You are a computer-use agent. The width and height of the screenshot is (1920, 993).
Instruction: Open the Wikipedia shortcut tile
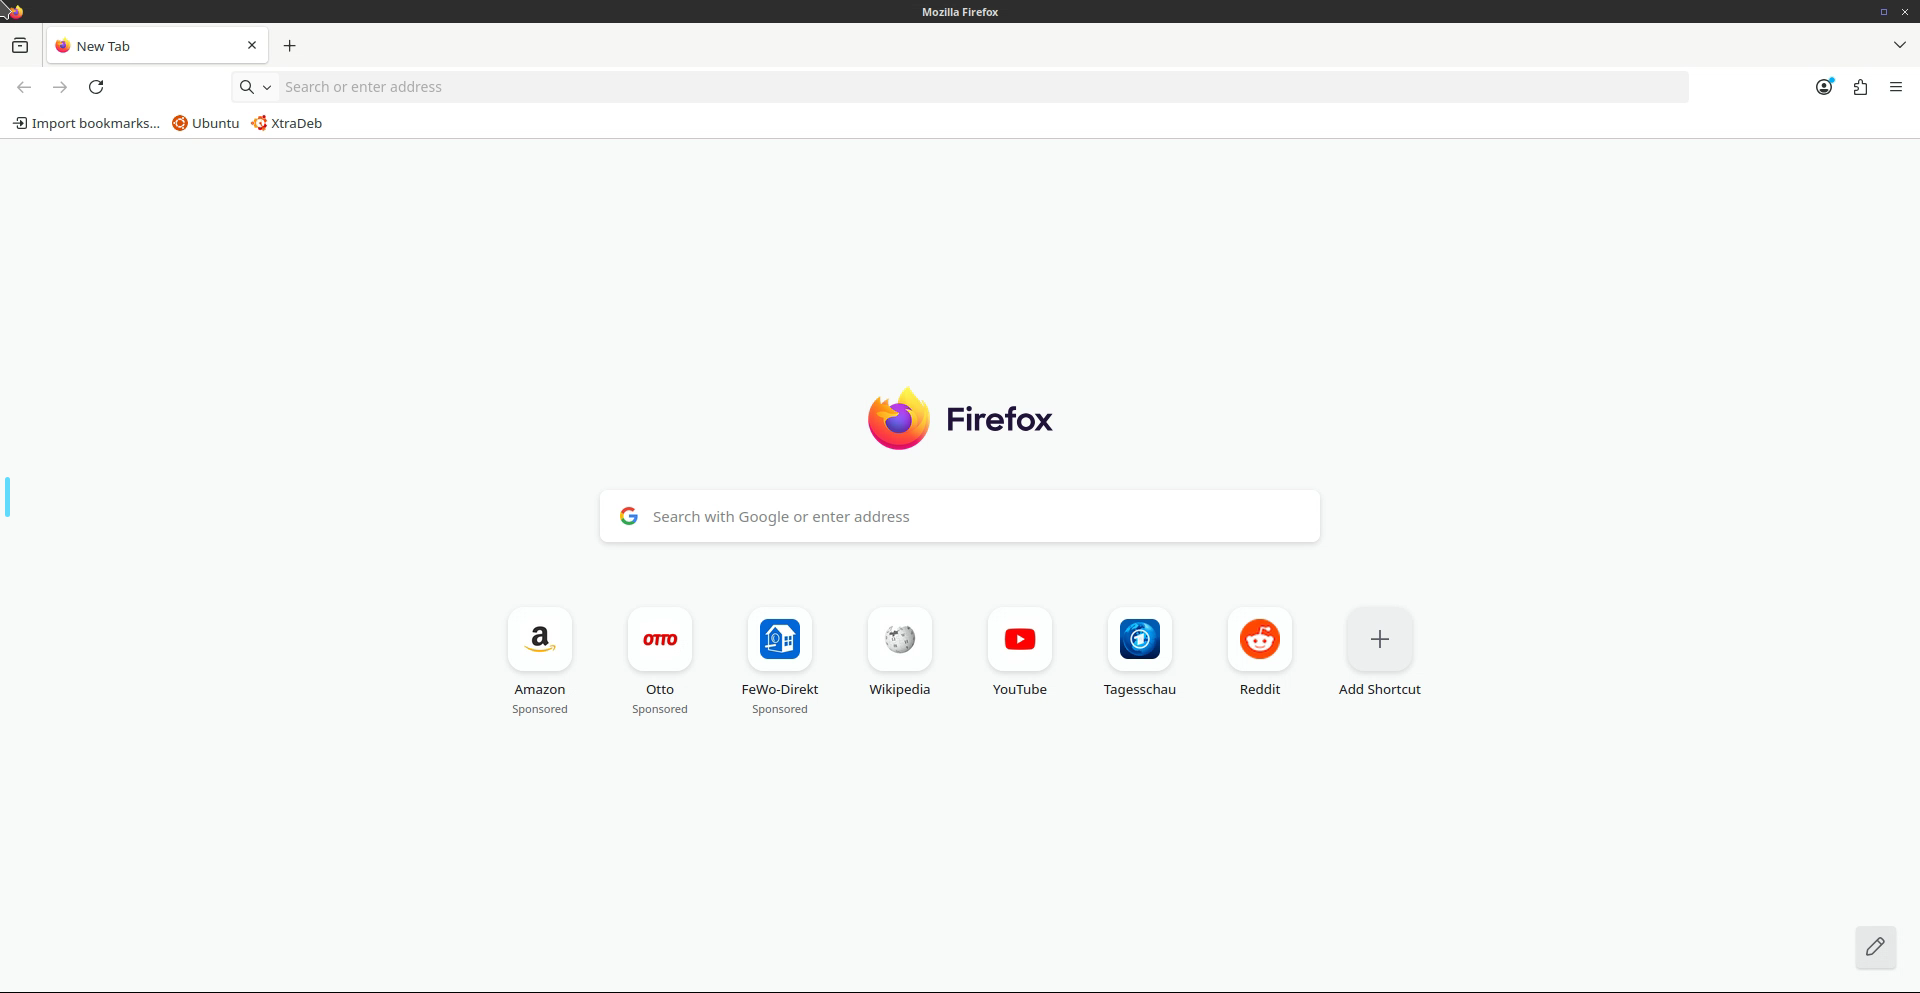coord(900,640)
